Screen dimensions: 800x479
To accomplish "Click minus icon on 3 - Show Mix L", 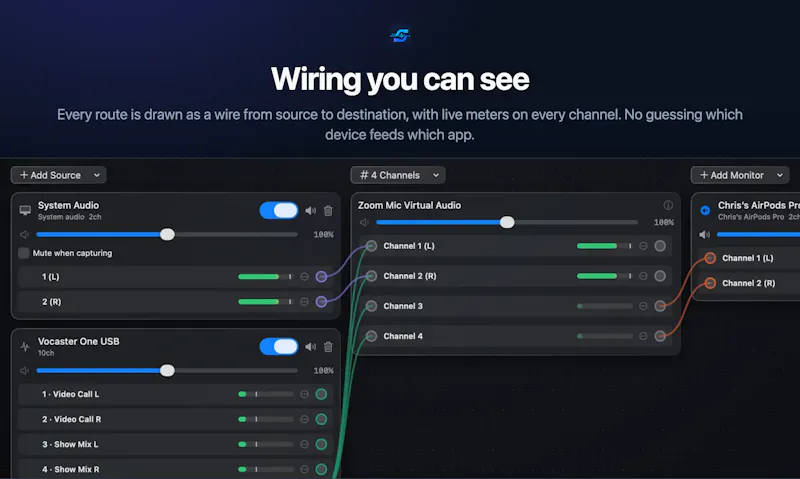I will pos(304,444).
